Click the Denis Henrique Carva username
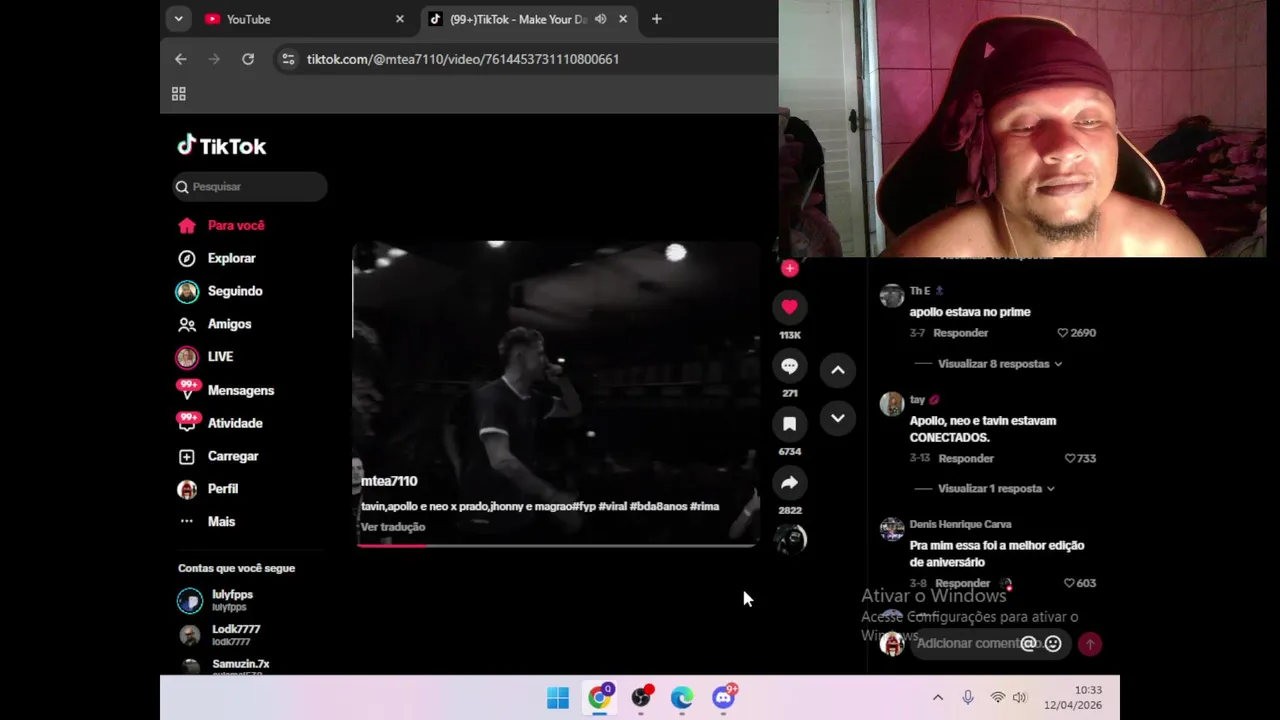The image size is (1280, 720). [960, 524]
